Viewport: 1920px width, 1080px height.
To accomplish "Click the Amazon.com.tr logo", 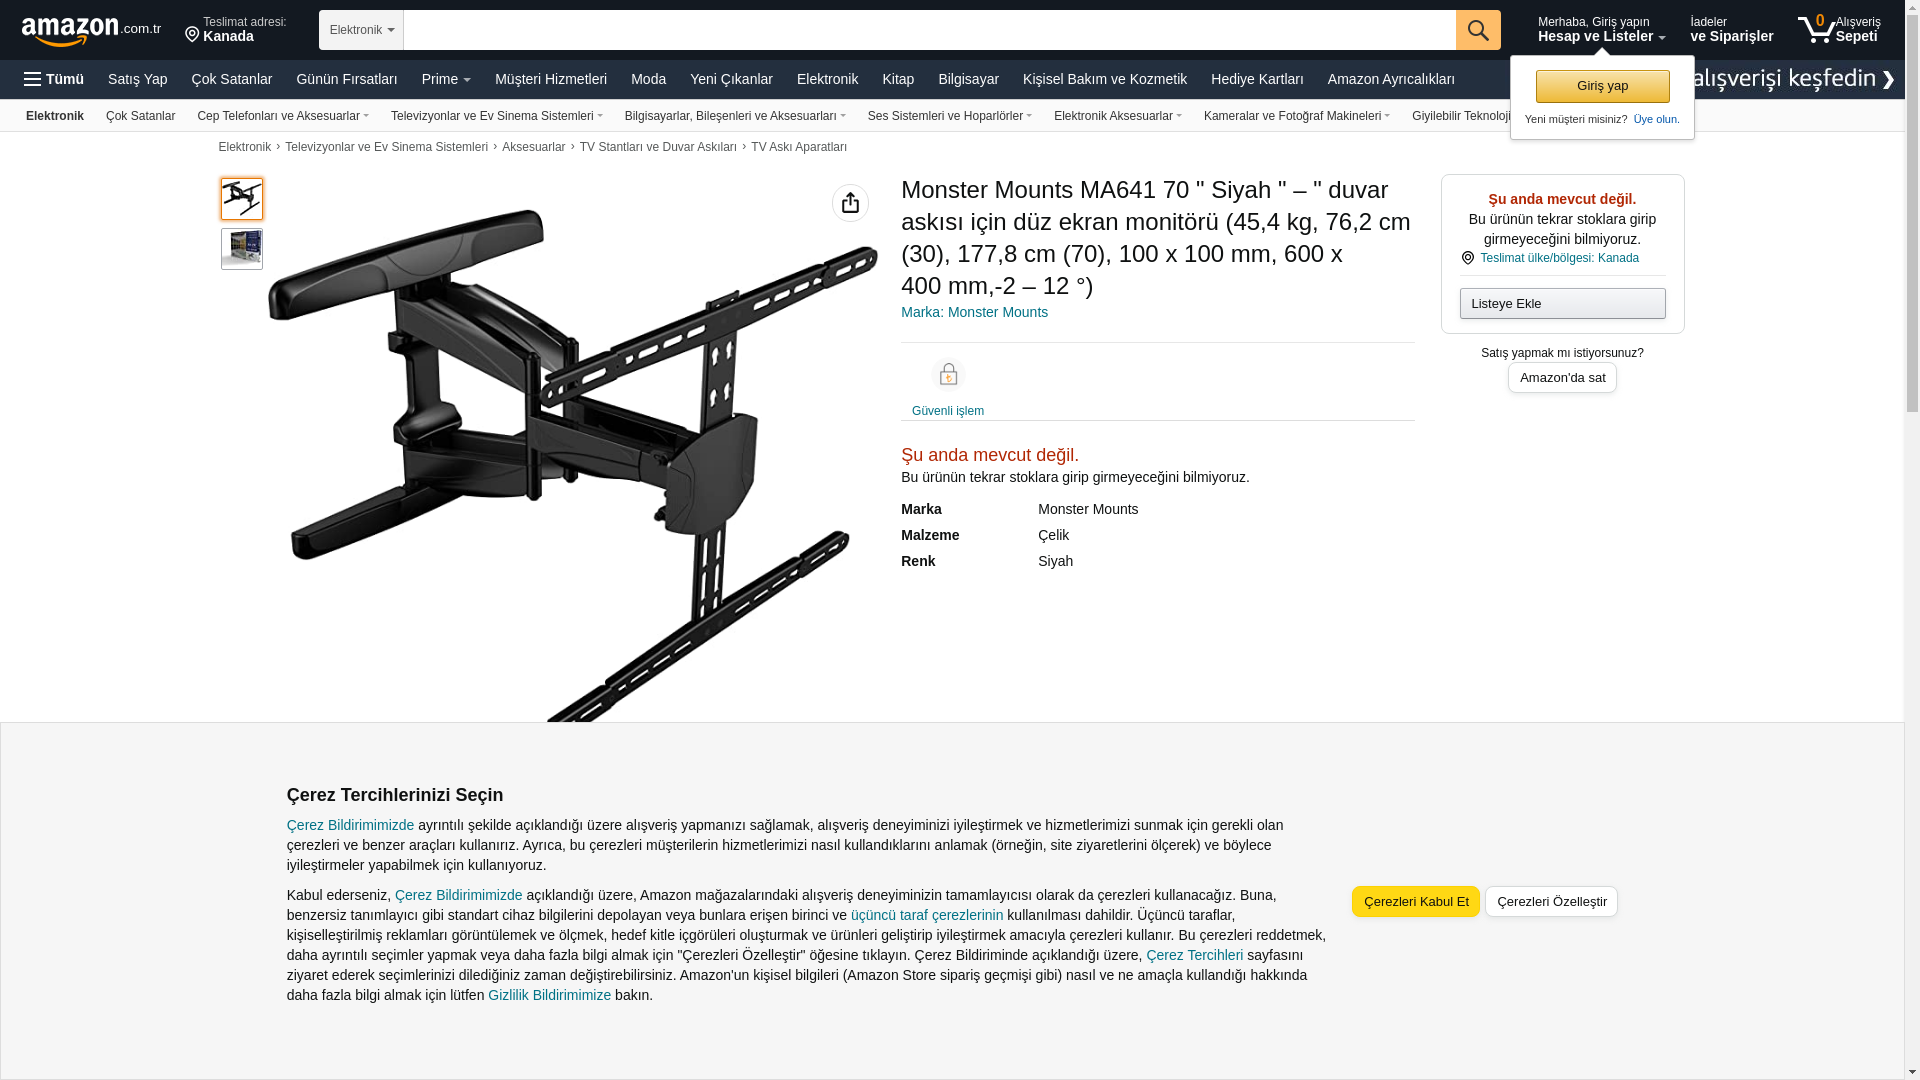I will coord(91,30).
